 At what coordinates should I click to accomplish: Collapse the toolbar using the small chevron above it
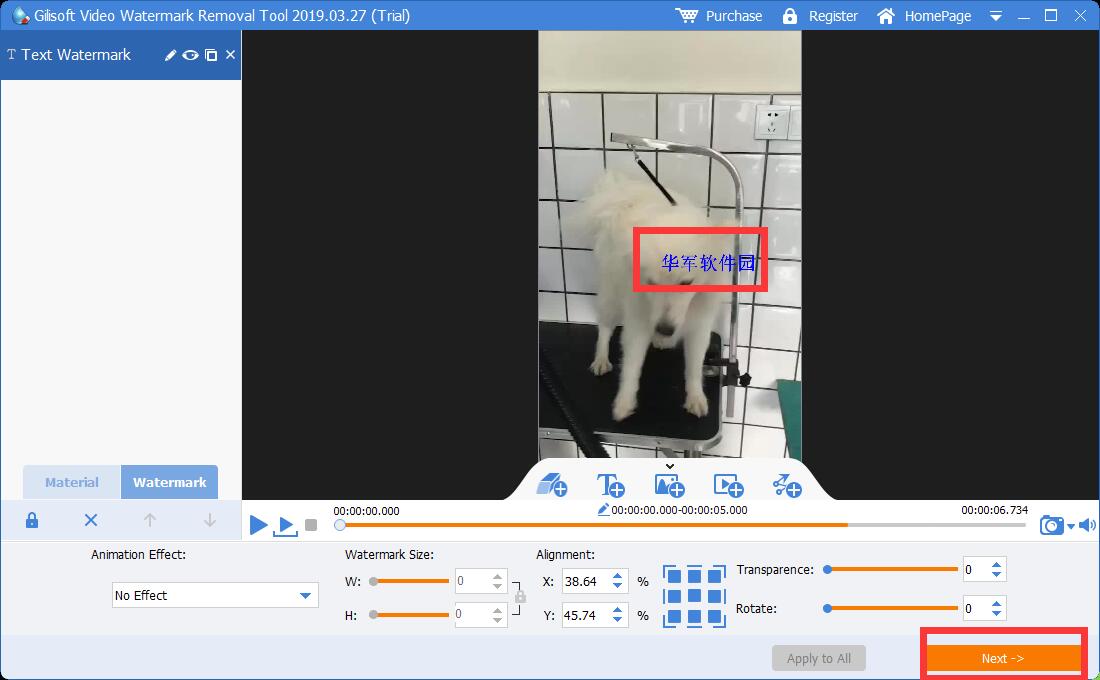(x=670, y=466)
